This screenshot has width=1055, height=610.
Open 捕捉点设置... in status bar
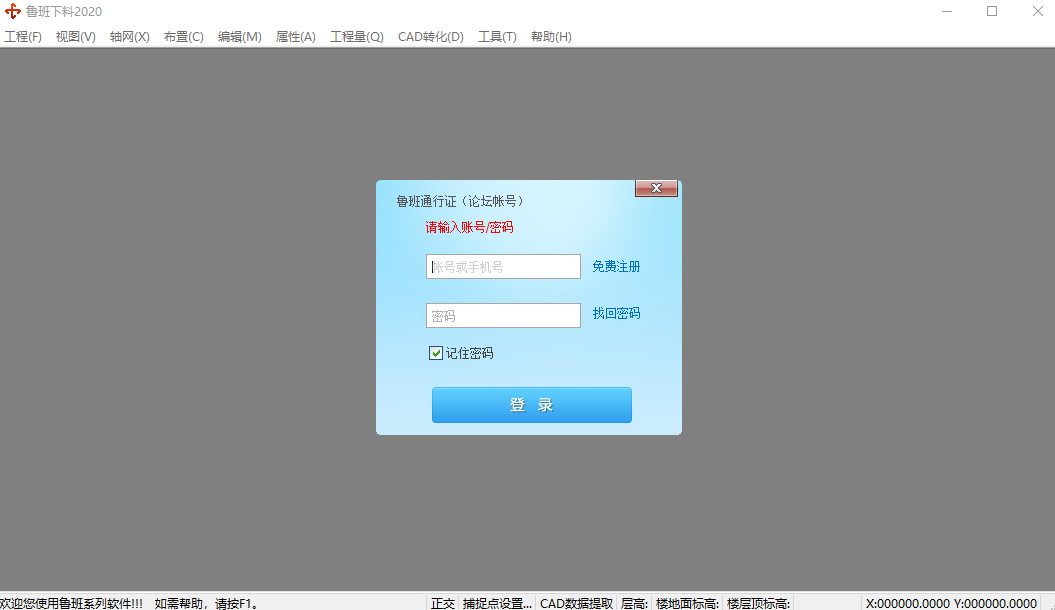[497, 603]
